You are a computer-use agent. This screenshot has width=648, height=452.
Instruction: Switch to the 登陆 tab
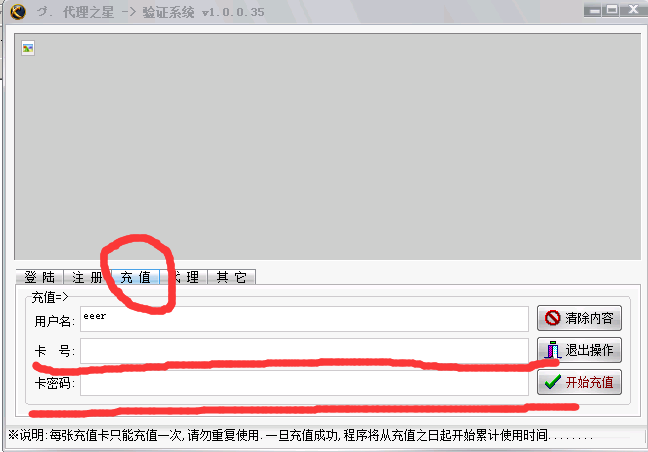point(39,277)
